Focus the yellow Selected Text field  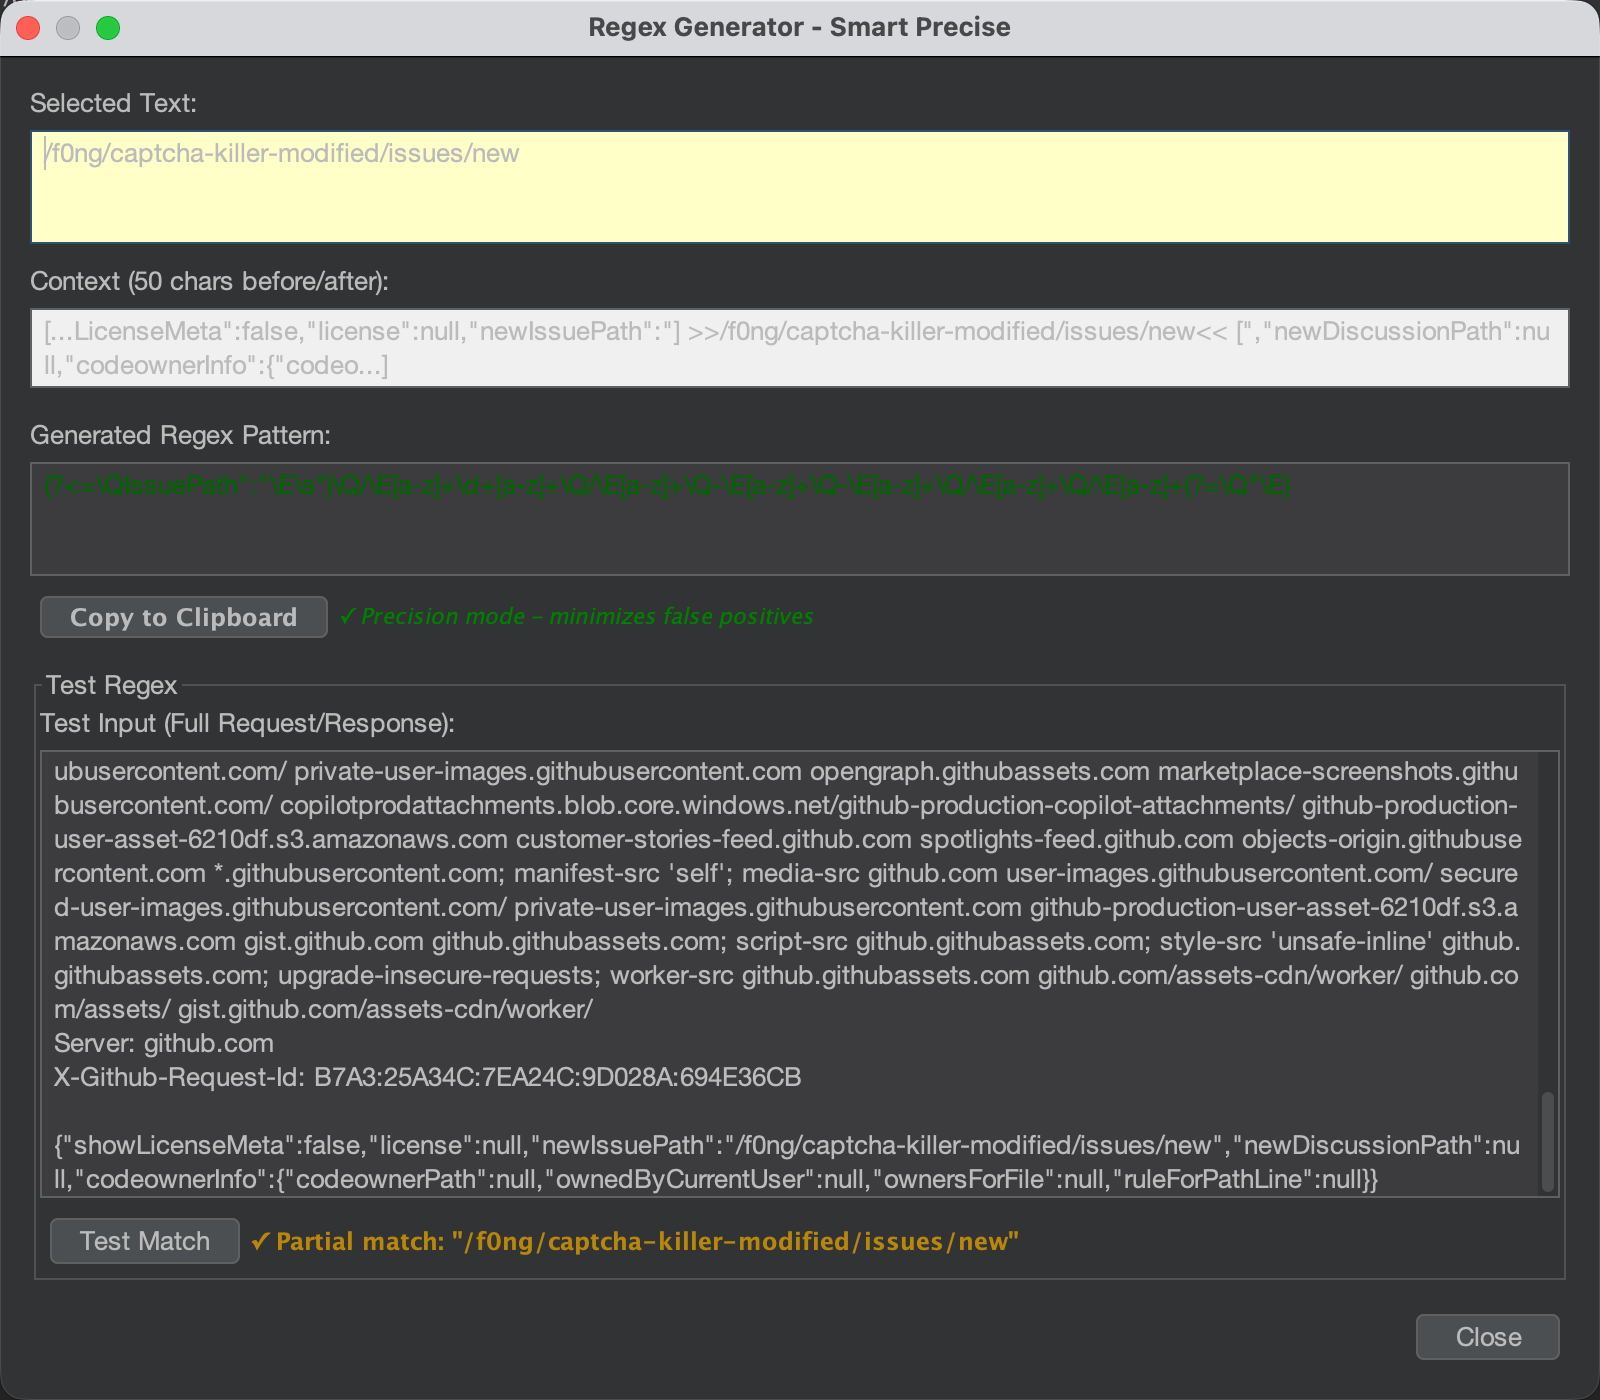(x=800, y=187)
